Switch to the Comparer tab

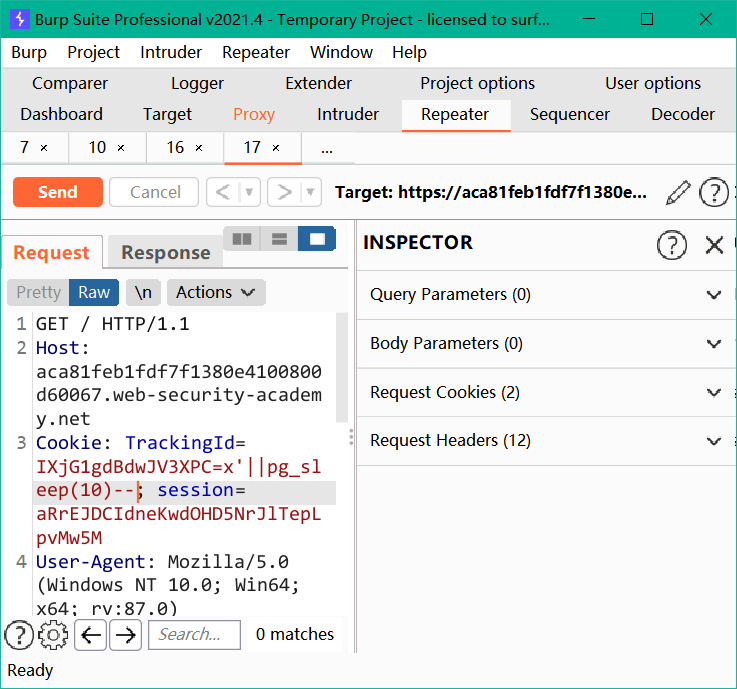[70, 83]
